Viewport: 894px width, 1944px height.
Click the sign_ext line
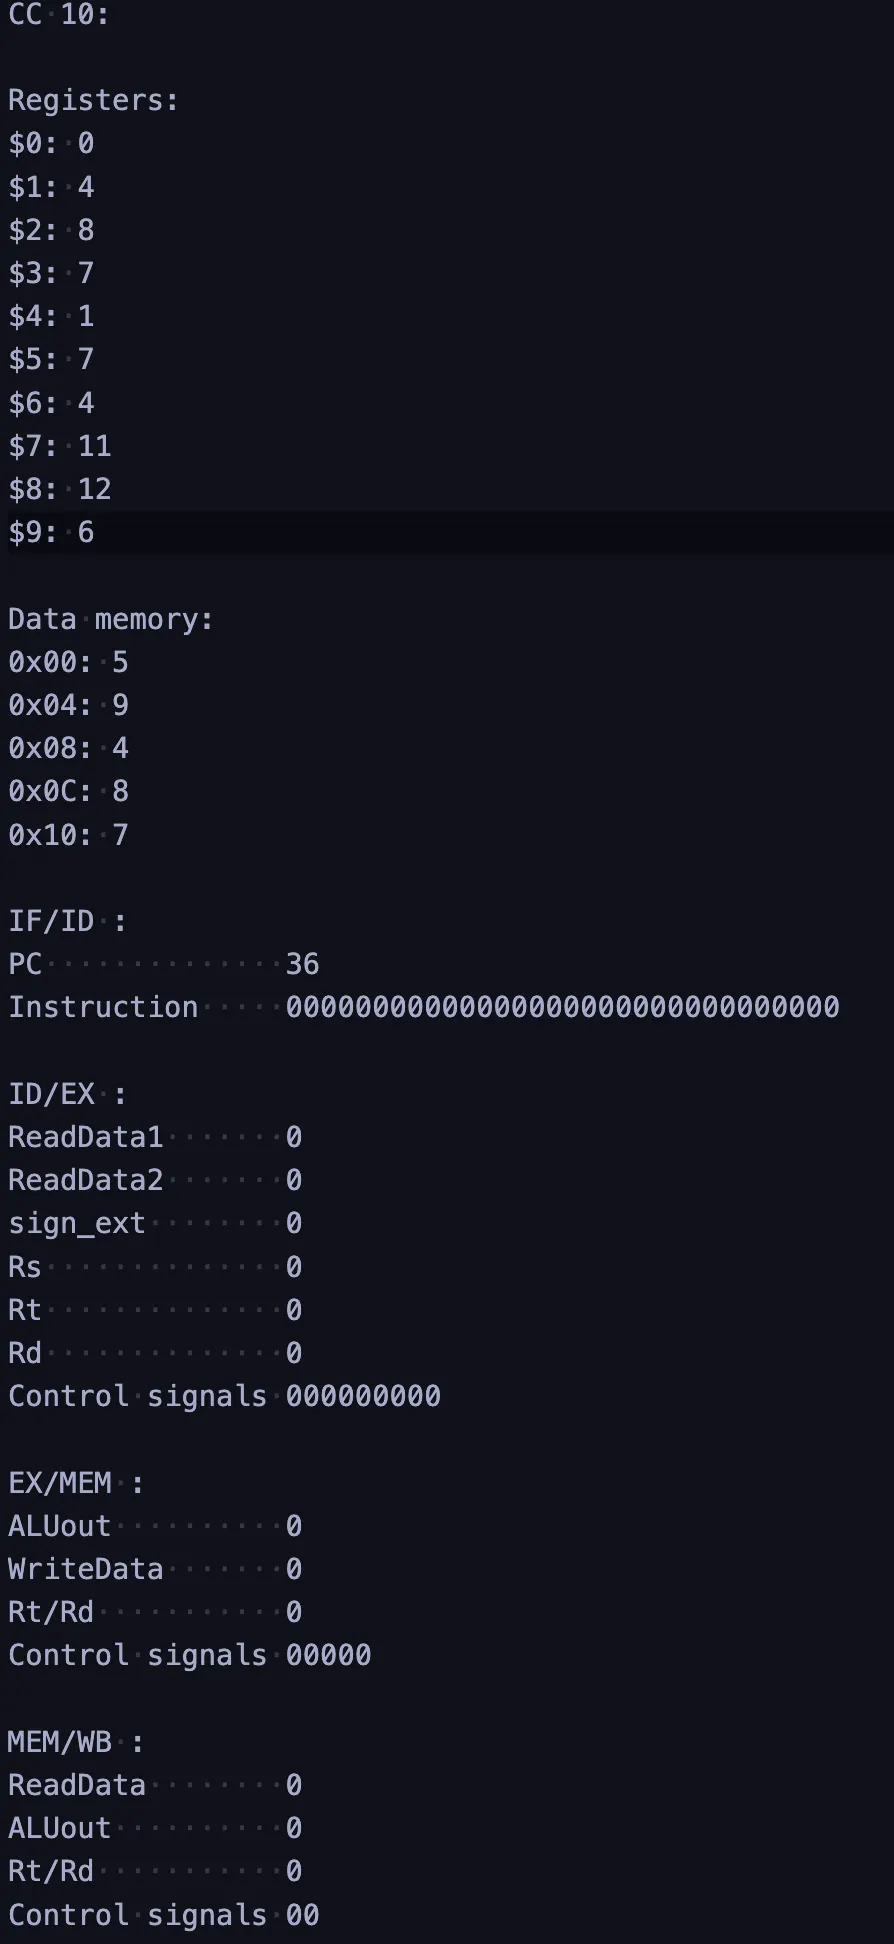click(x=77, y=1224)
